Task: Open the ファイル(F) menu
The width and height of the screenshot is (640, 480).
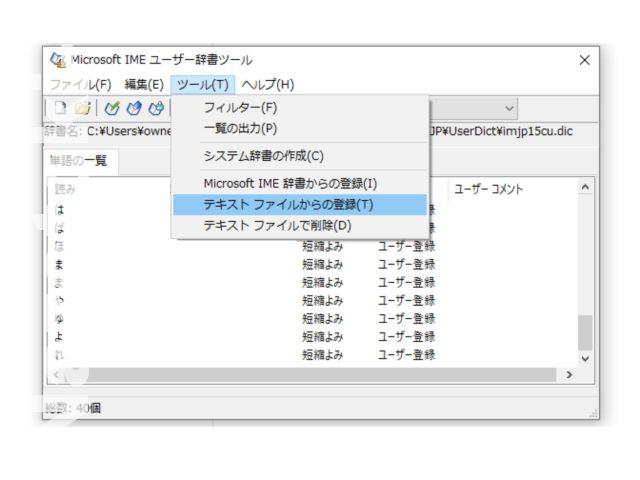Action: click(80, 84)
